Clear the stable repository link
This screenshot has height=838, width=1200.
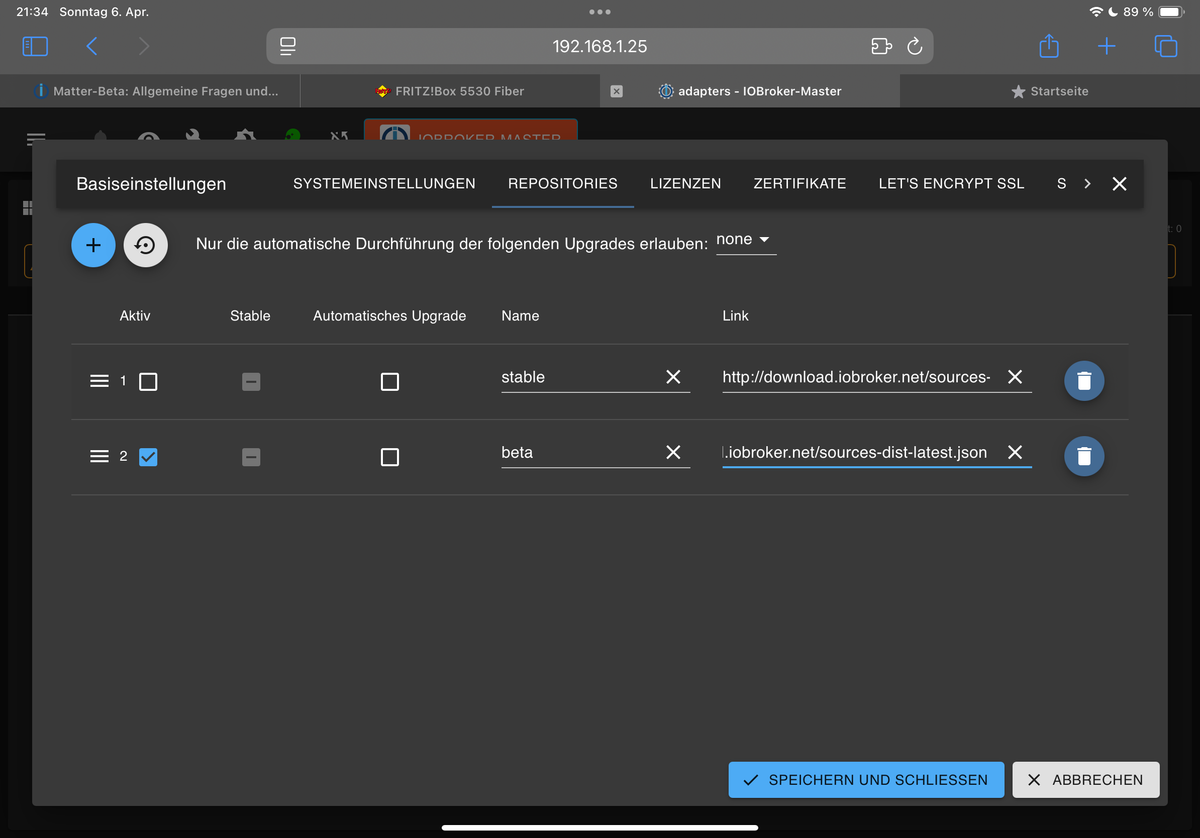click(x=1015, y=377)
